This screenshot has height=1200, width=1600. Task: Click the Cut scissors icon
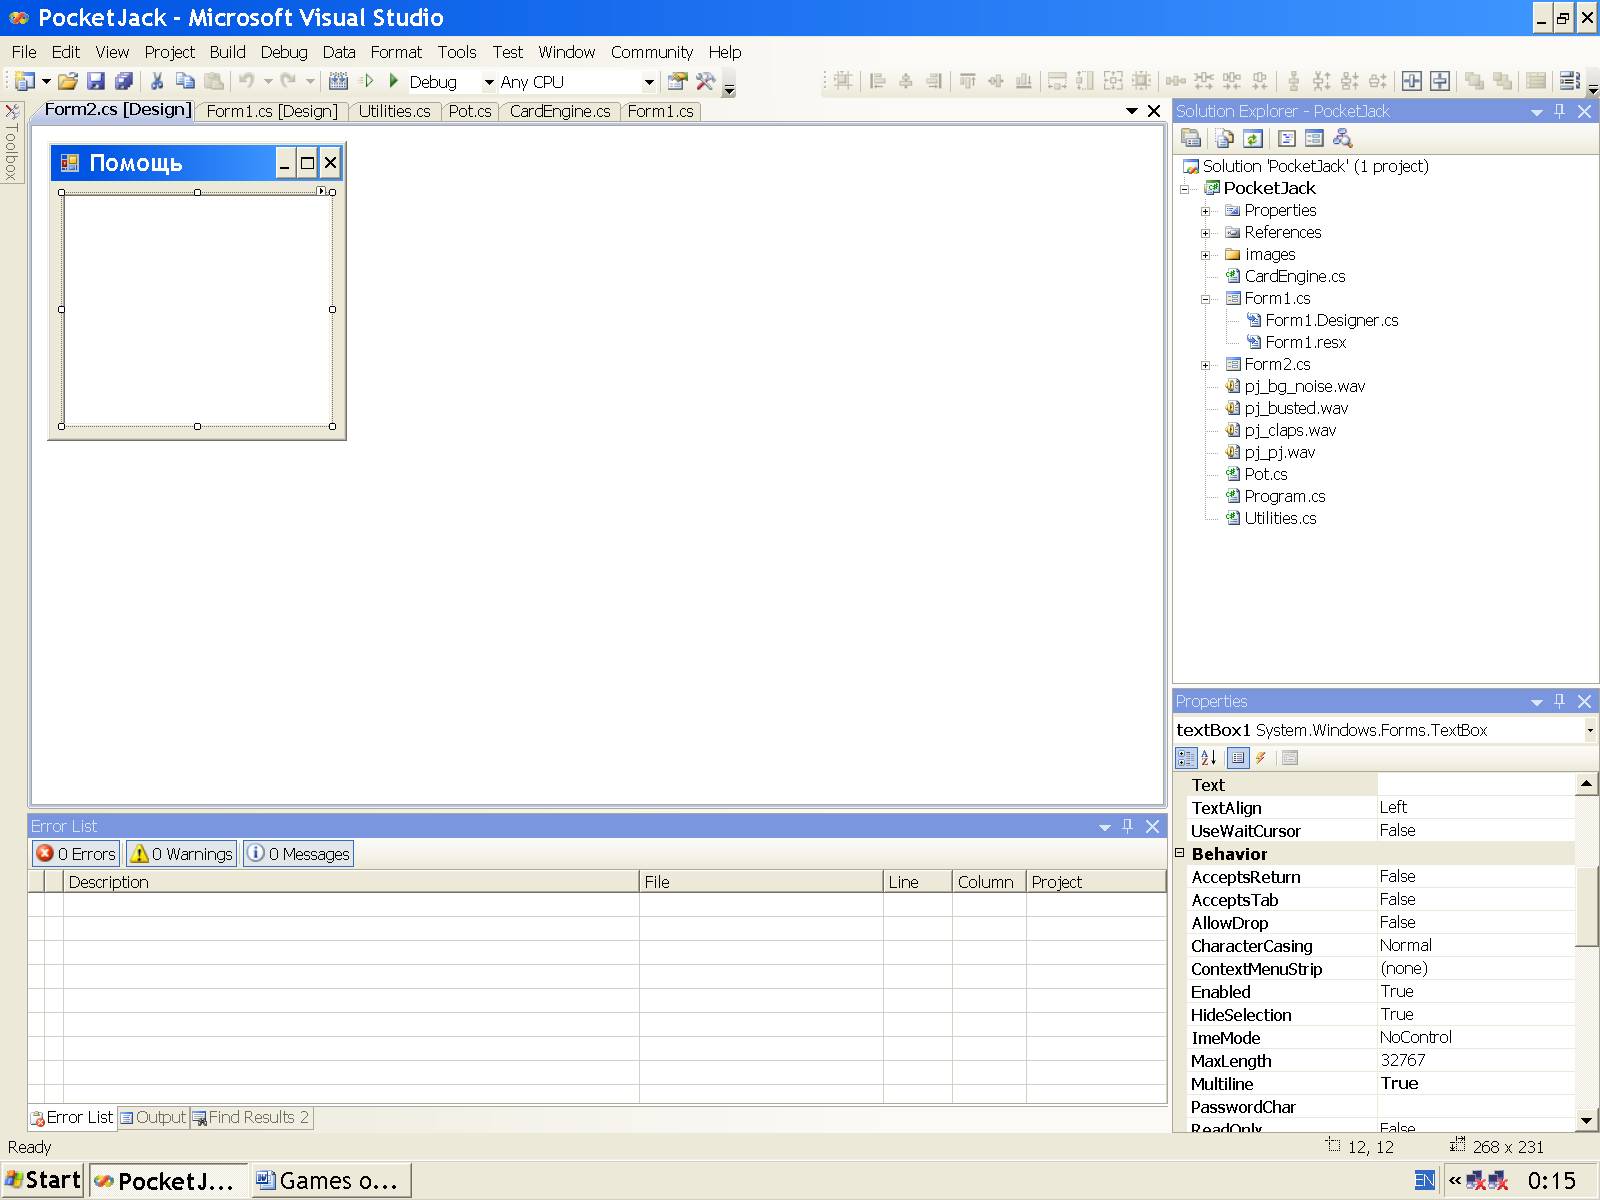tap(157, 82)
